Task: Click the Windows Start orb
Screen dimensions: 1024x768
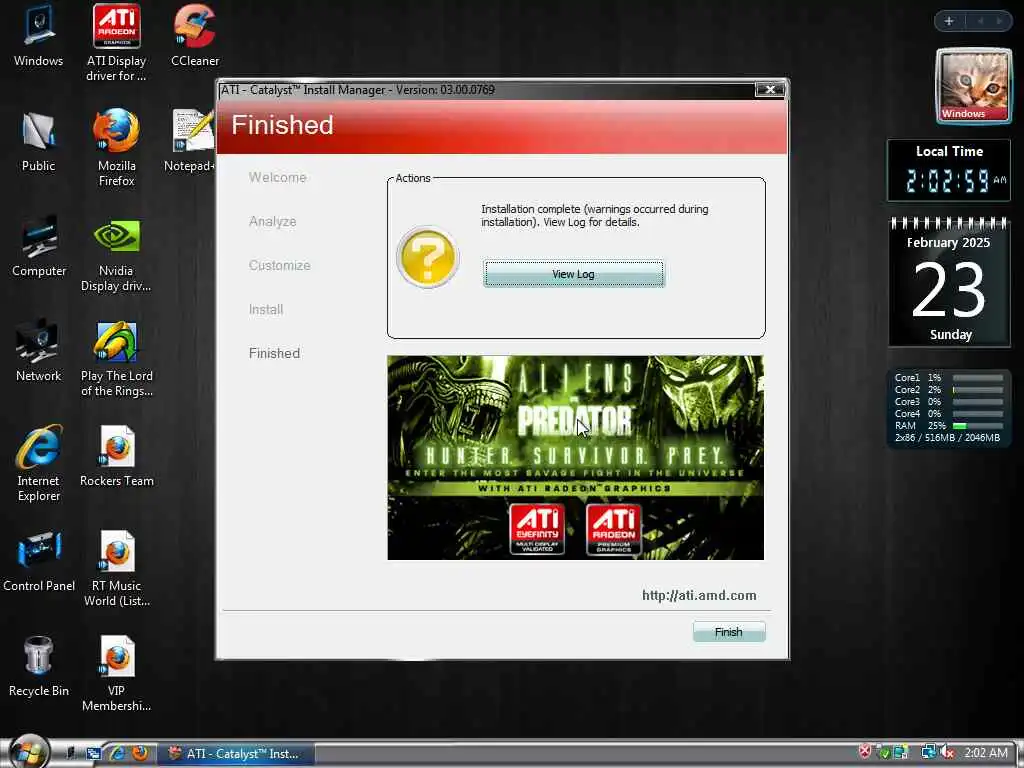Action: click(x=28, y=752)
